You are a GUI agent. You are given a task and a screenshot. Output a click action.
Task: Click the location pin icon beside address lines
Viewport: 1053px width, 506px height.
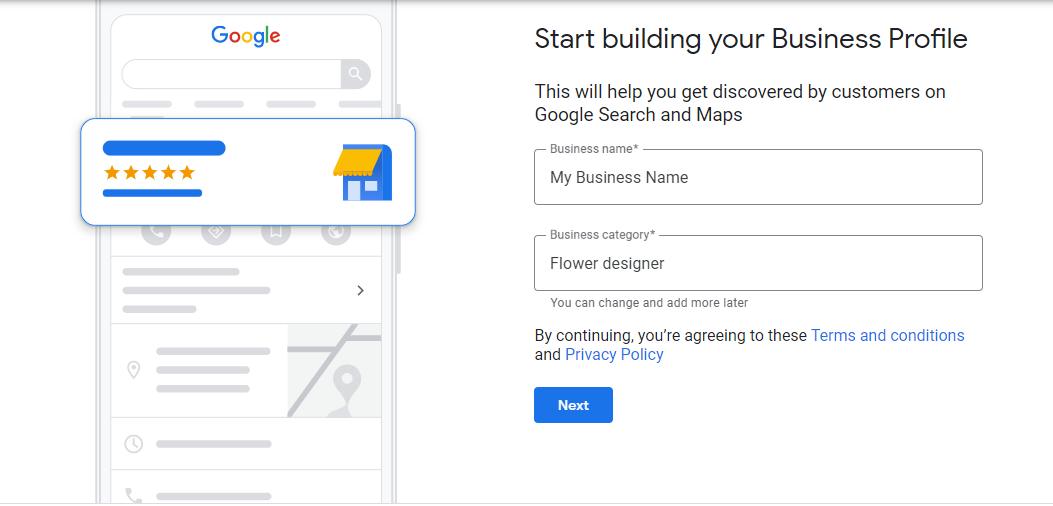[134, 370]
